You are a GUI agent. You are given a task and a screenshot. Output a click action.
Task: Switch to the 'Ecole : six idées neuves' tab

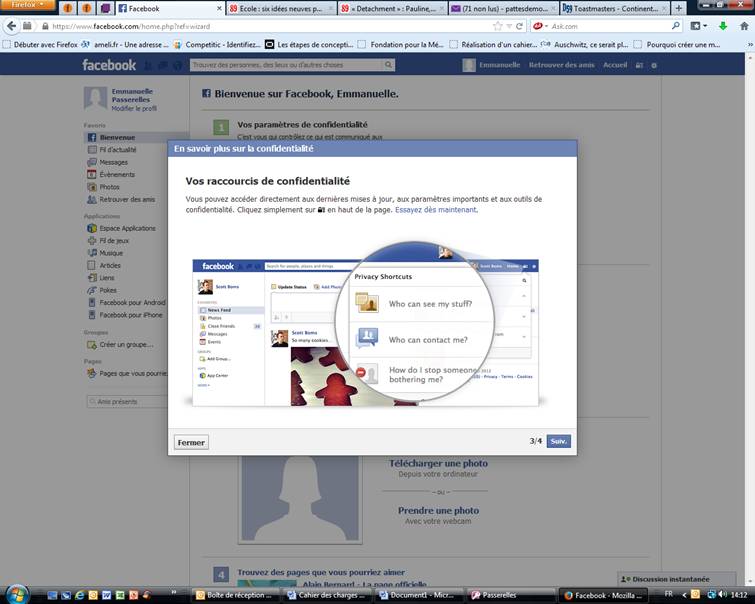pos(281,8)
